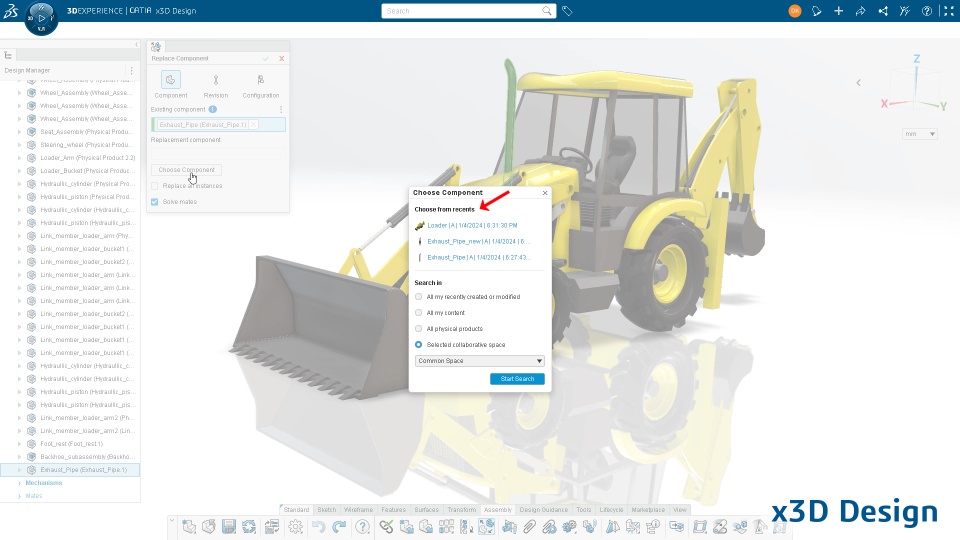
Task: Click the Start Search button
Action: click(517, 379)
